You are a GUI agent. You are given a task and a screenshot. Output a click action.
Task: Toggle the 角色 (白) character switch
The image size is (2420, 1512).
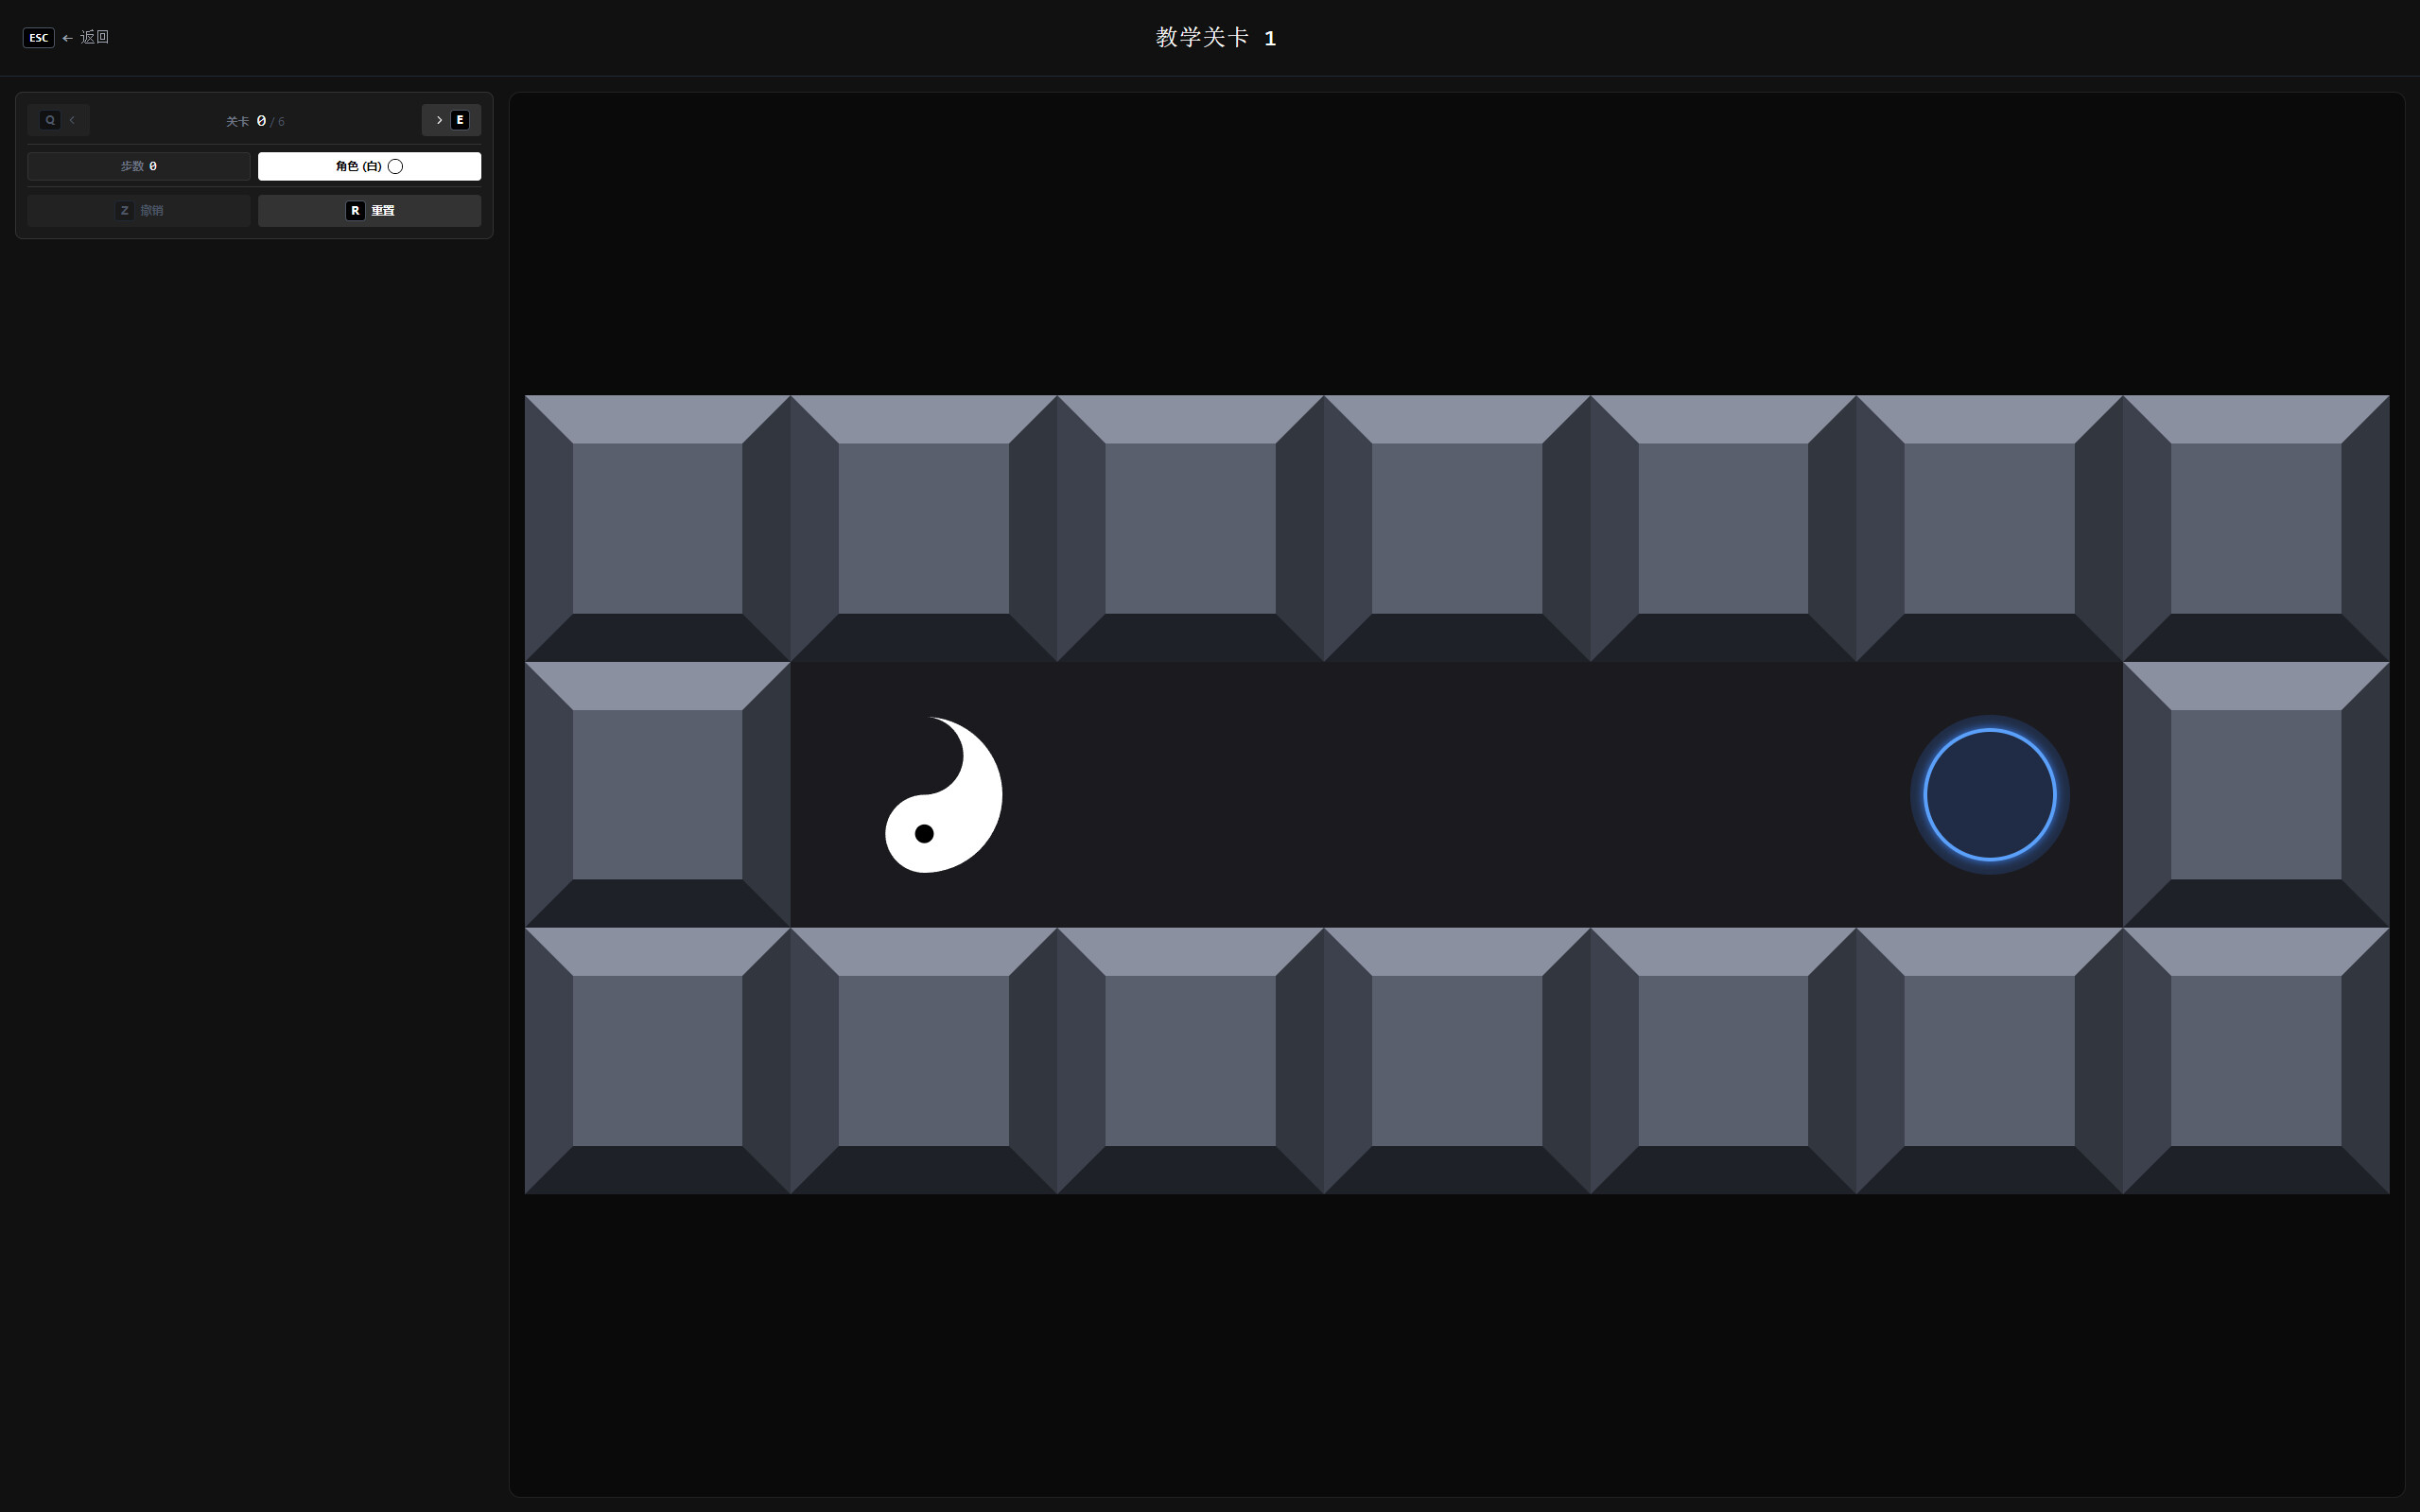pyautogui.click(x=368, y=166)
